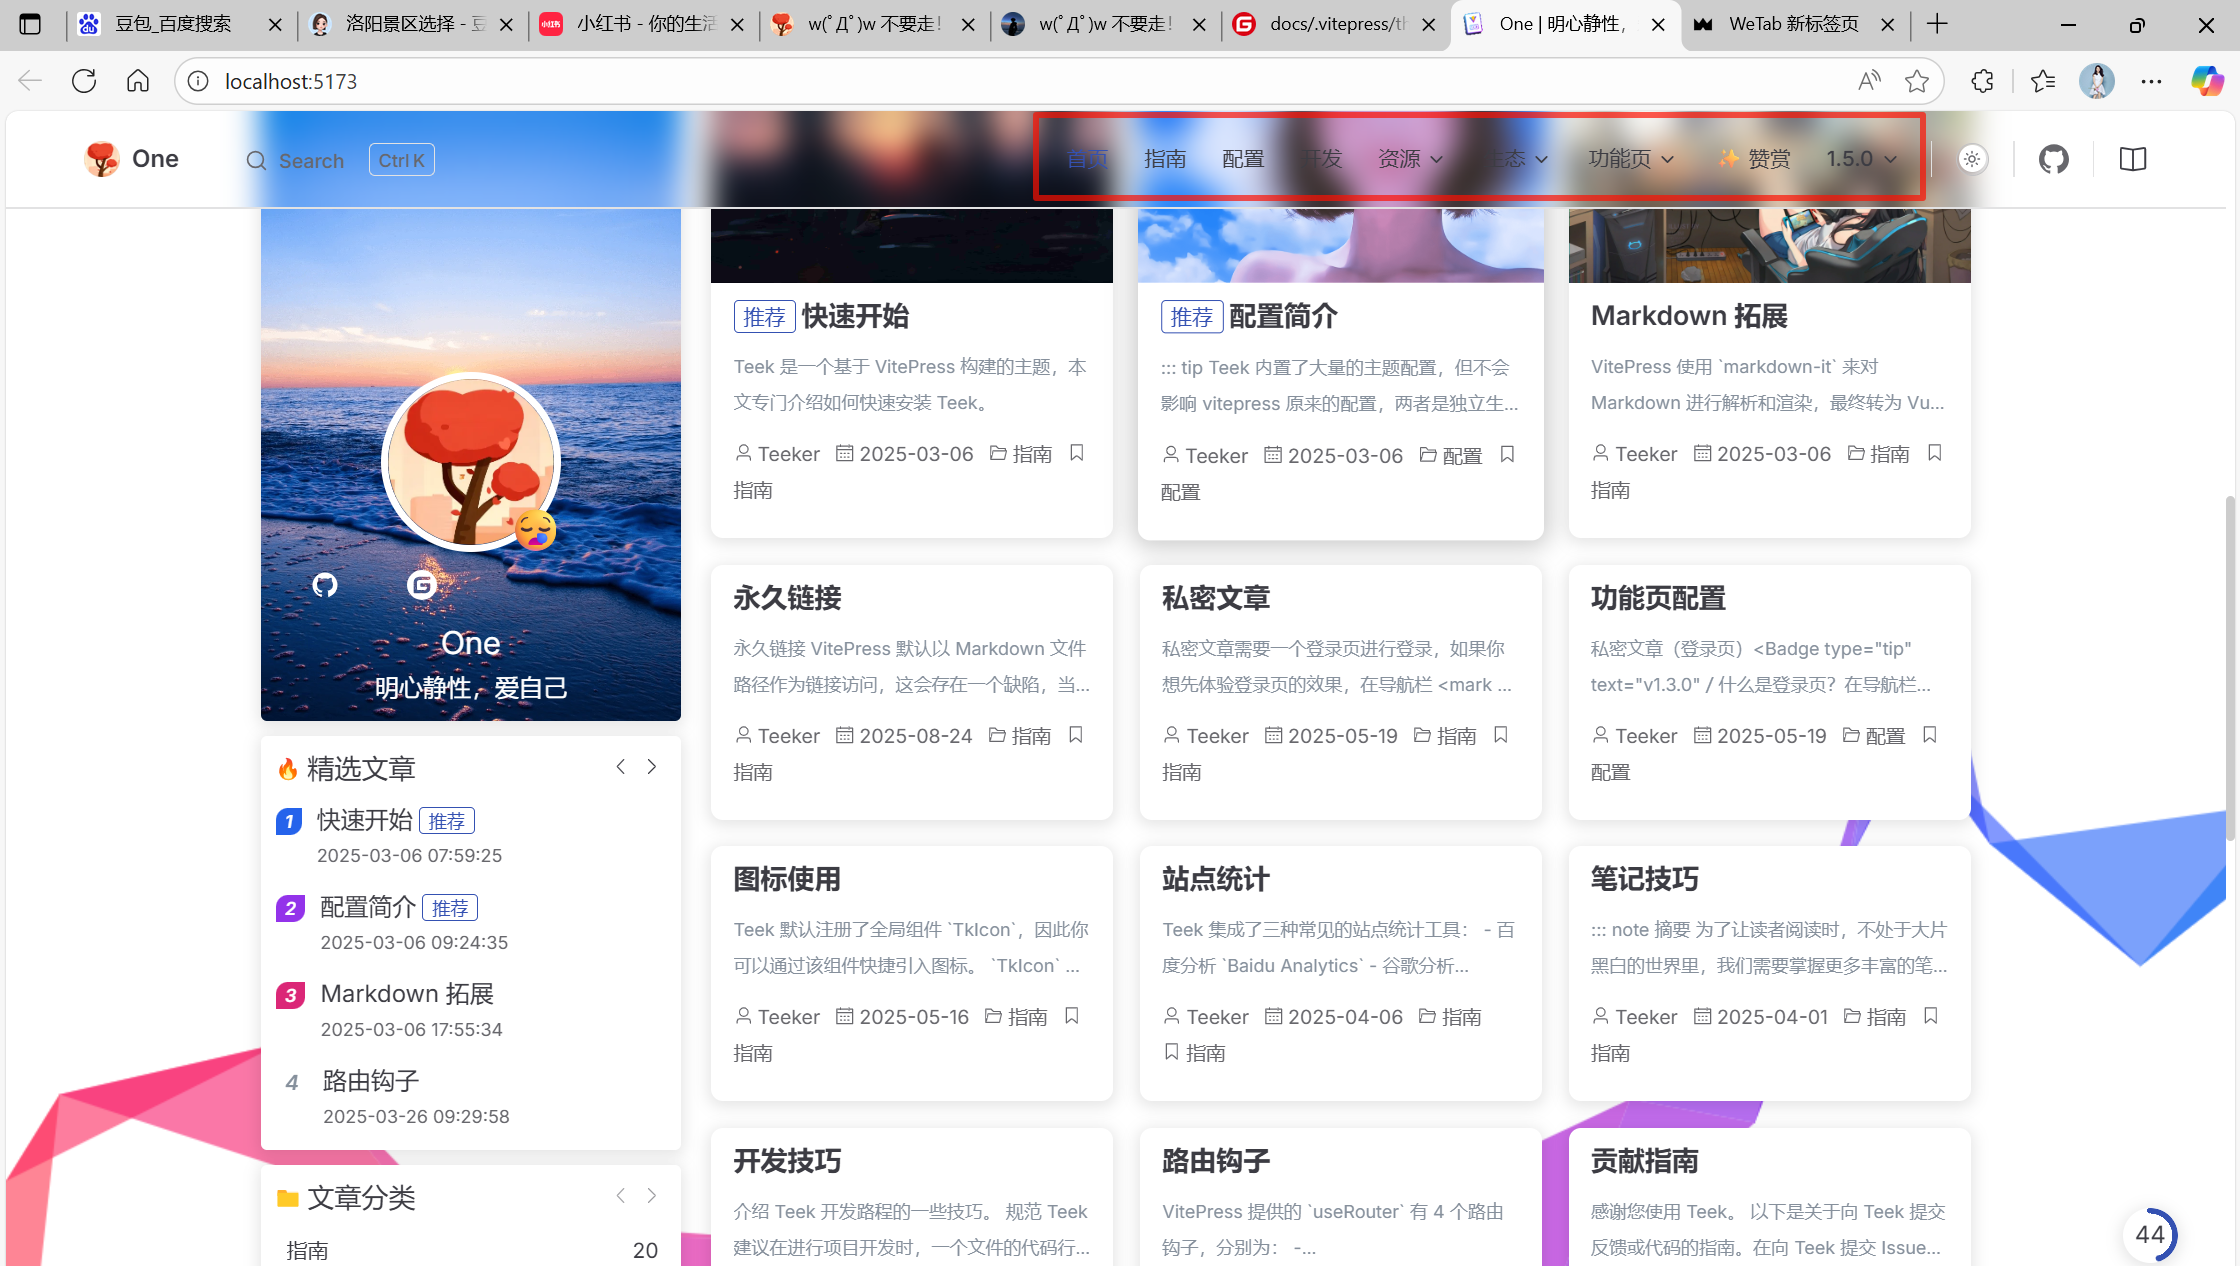Screen dimensions: 2240x1266
Task: Toggle the light/dark theme switch
Action: (1972, 159)
